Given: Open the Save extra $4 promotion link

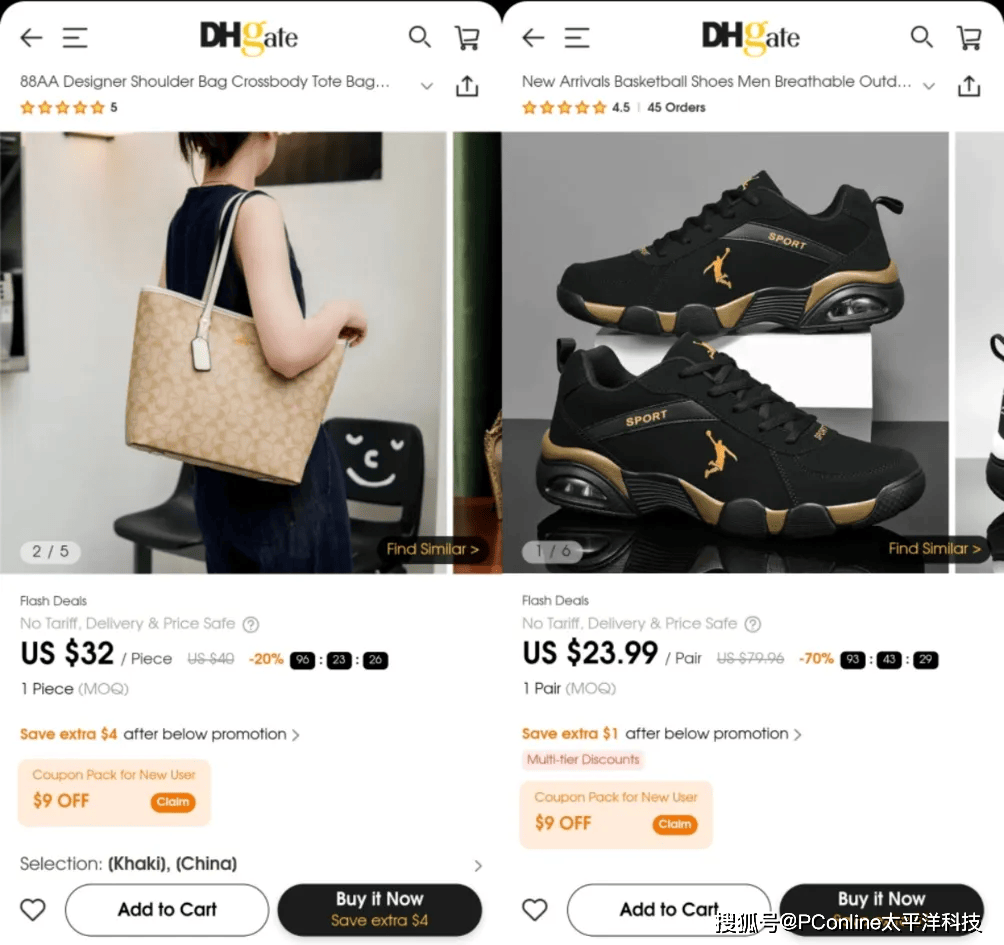Looking at the screenshot, I should click(160, 734).
